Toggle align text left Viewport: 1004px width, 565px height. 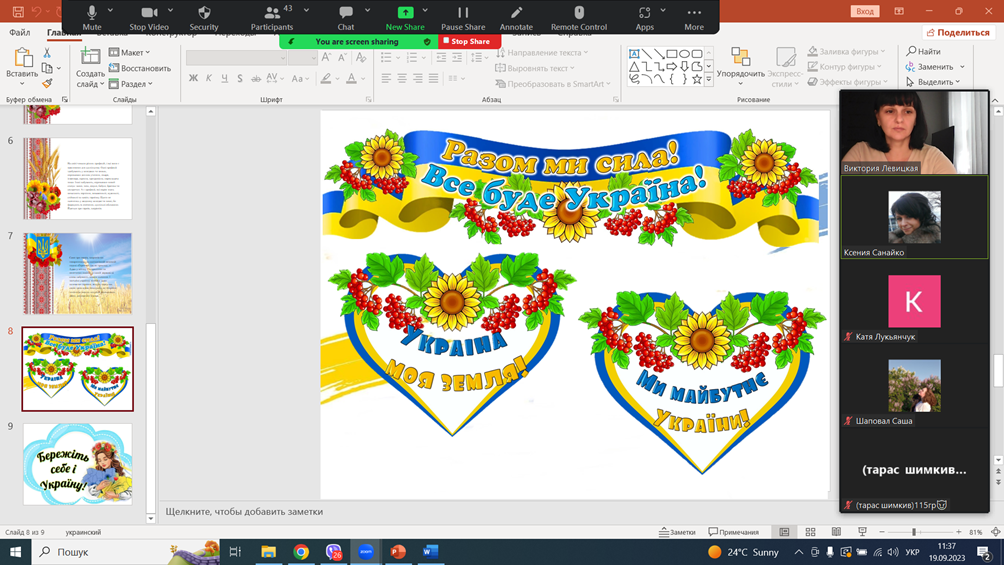385,78
